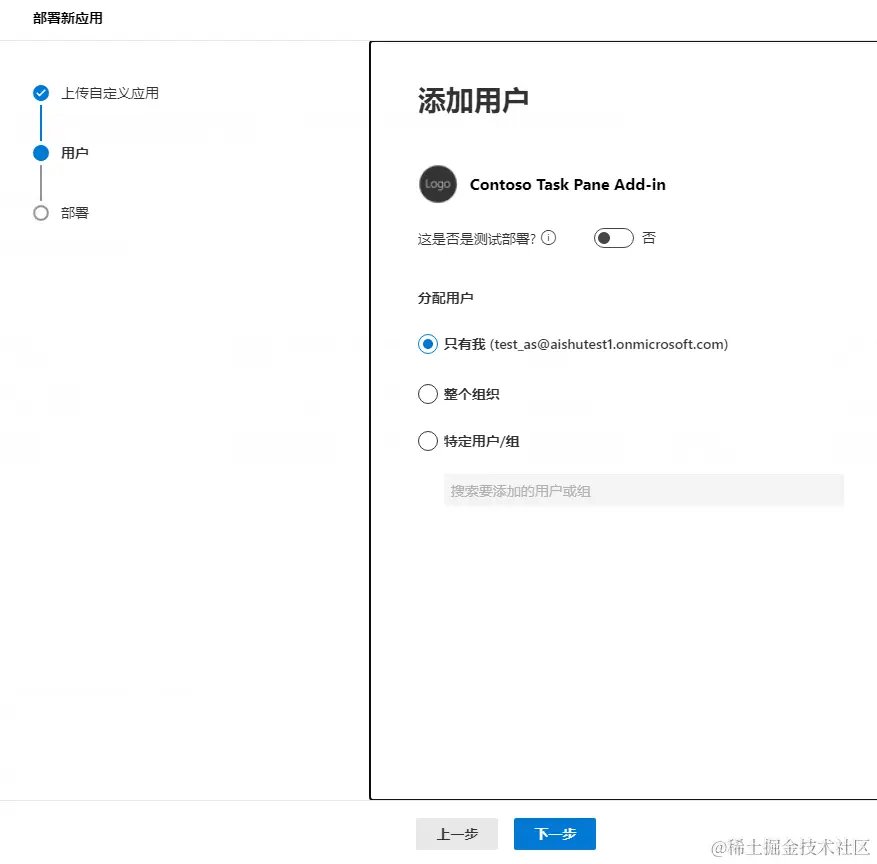
Task: Click the 稀土掘金技术社区 watermark link
Action: pyautogui.click(x=790, y=845)
